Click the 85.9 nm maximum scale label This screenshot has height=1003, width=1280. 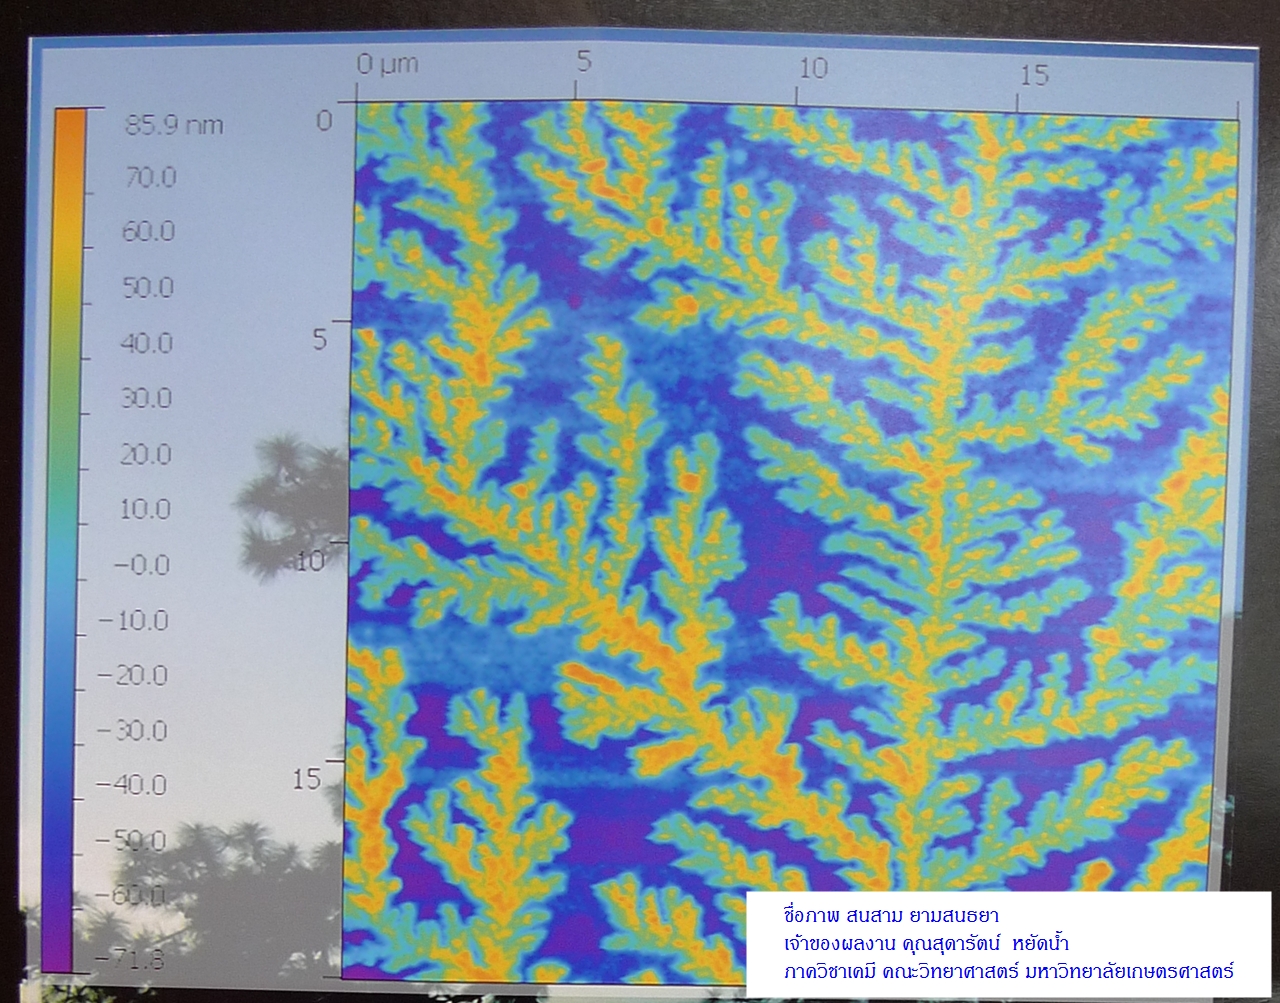173,125
